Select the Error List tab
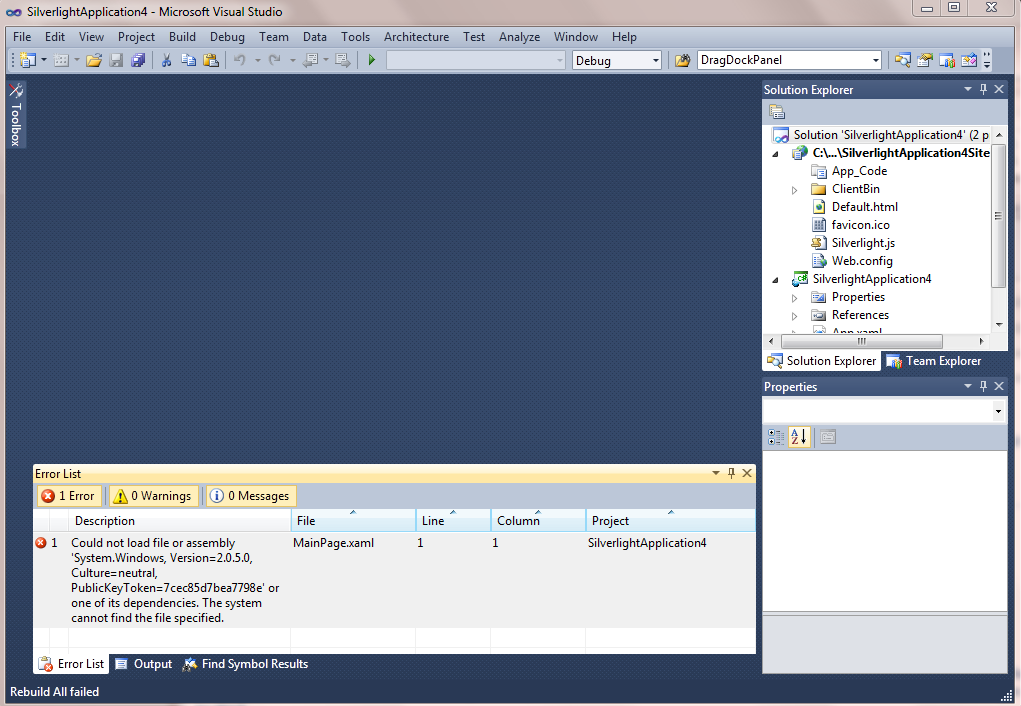 click(x=72, y=664)
